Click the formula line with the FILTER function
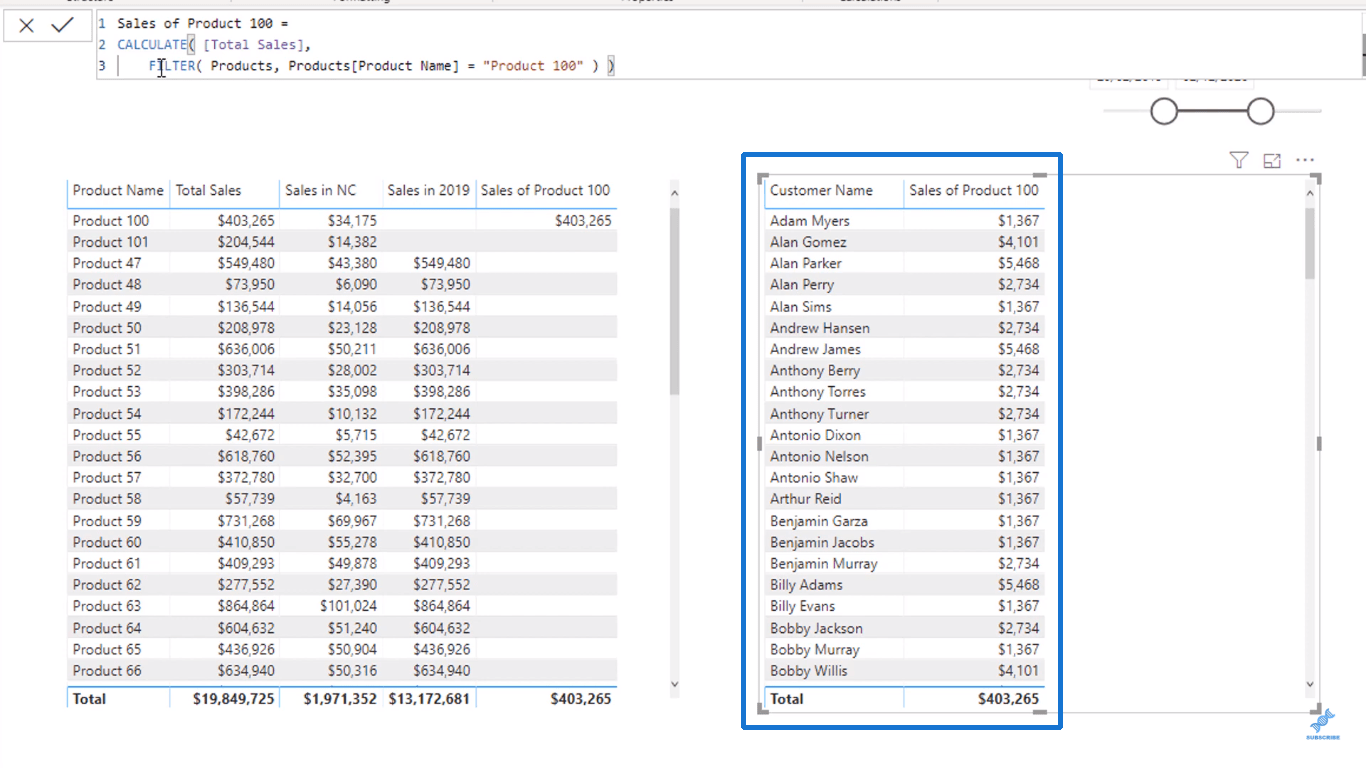The image size is (1366, 768). [x=382, y=66]
